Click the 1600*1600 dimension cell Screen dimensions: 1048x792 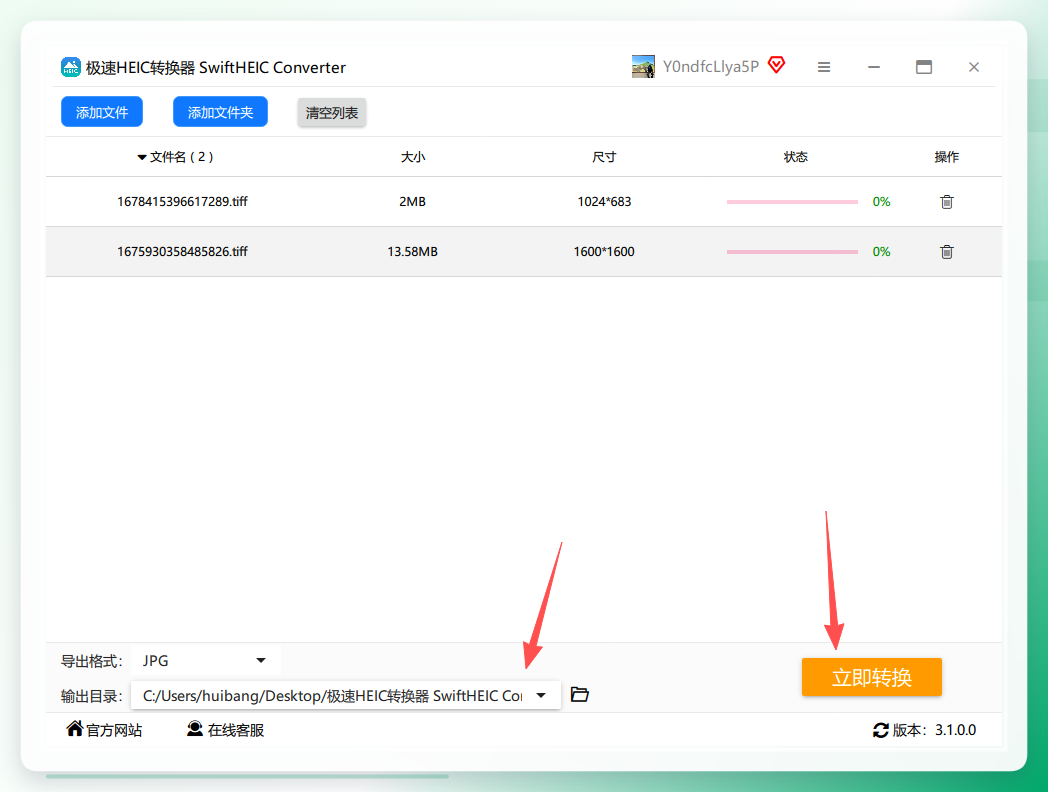tap(604, 252)
